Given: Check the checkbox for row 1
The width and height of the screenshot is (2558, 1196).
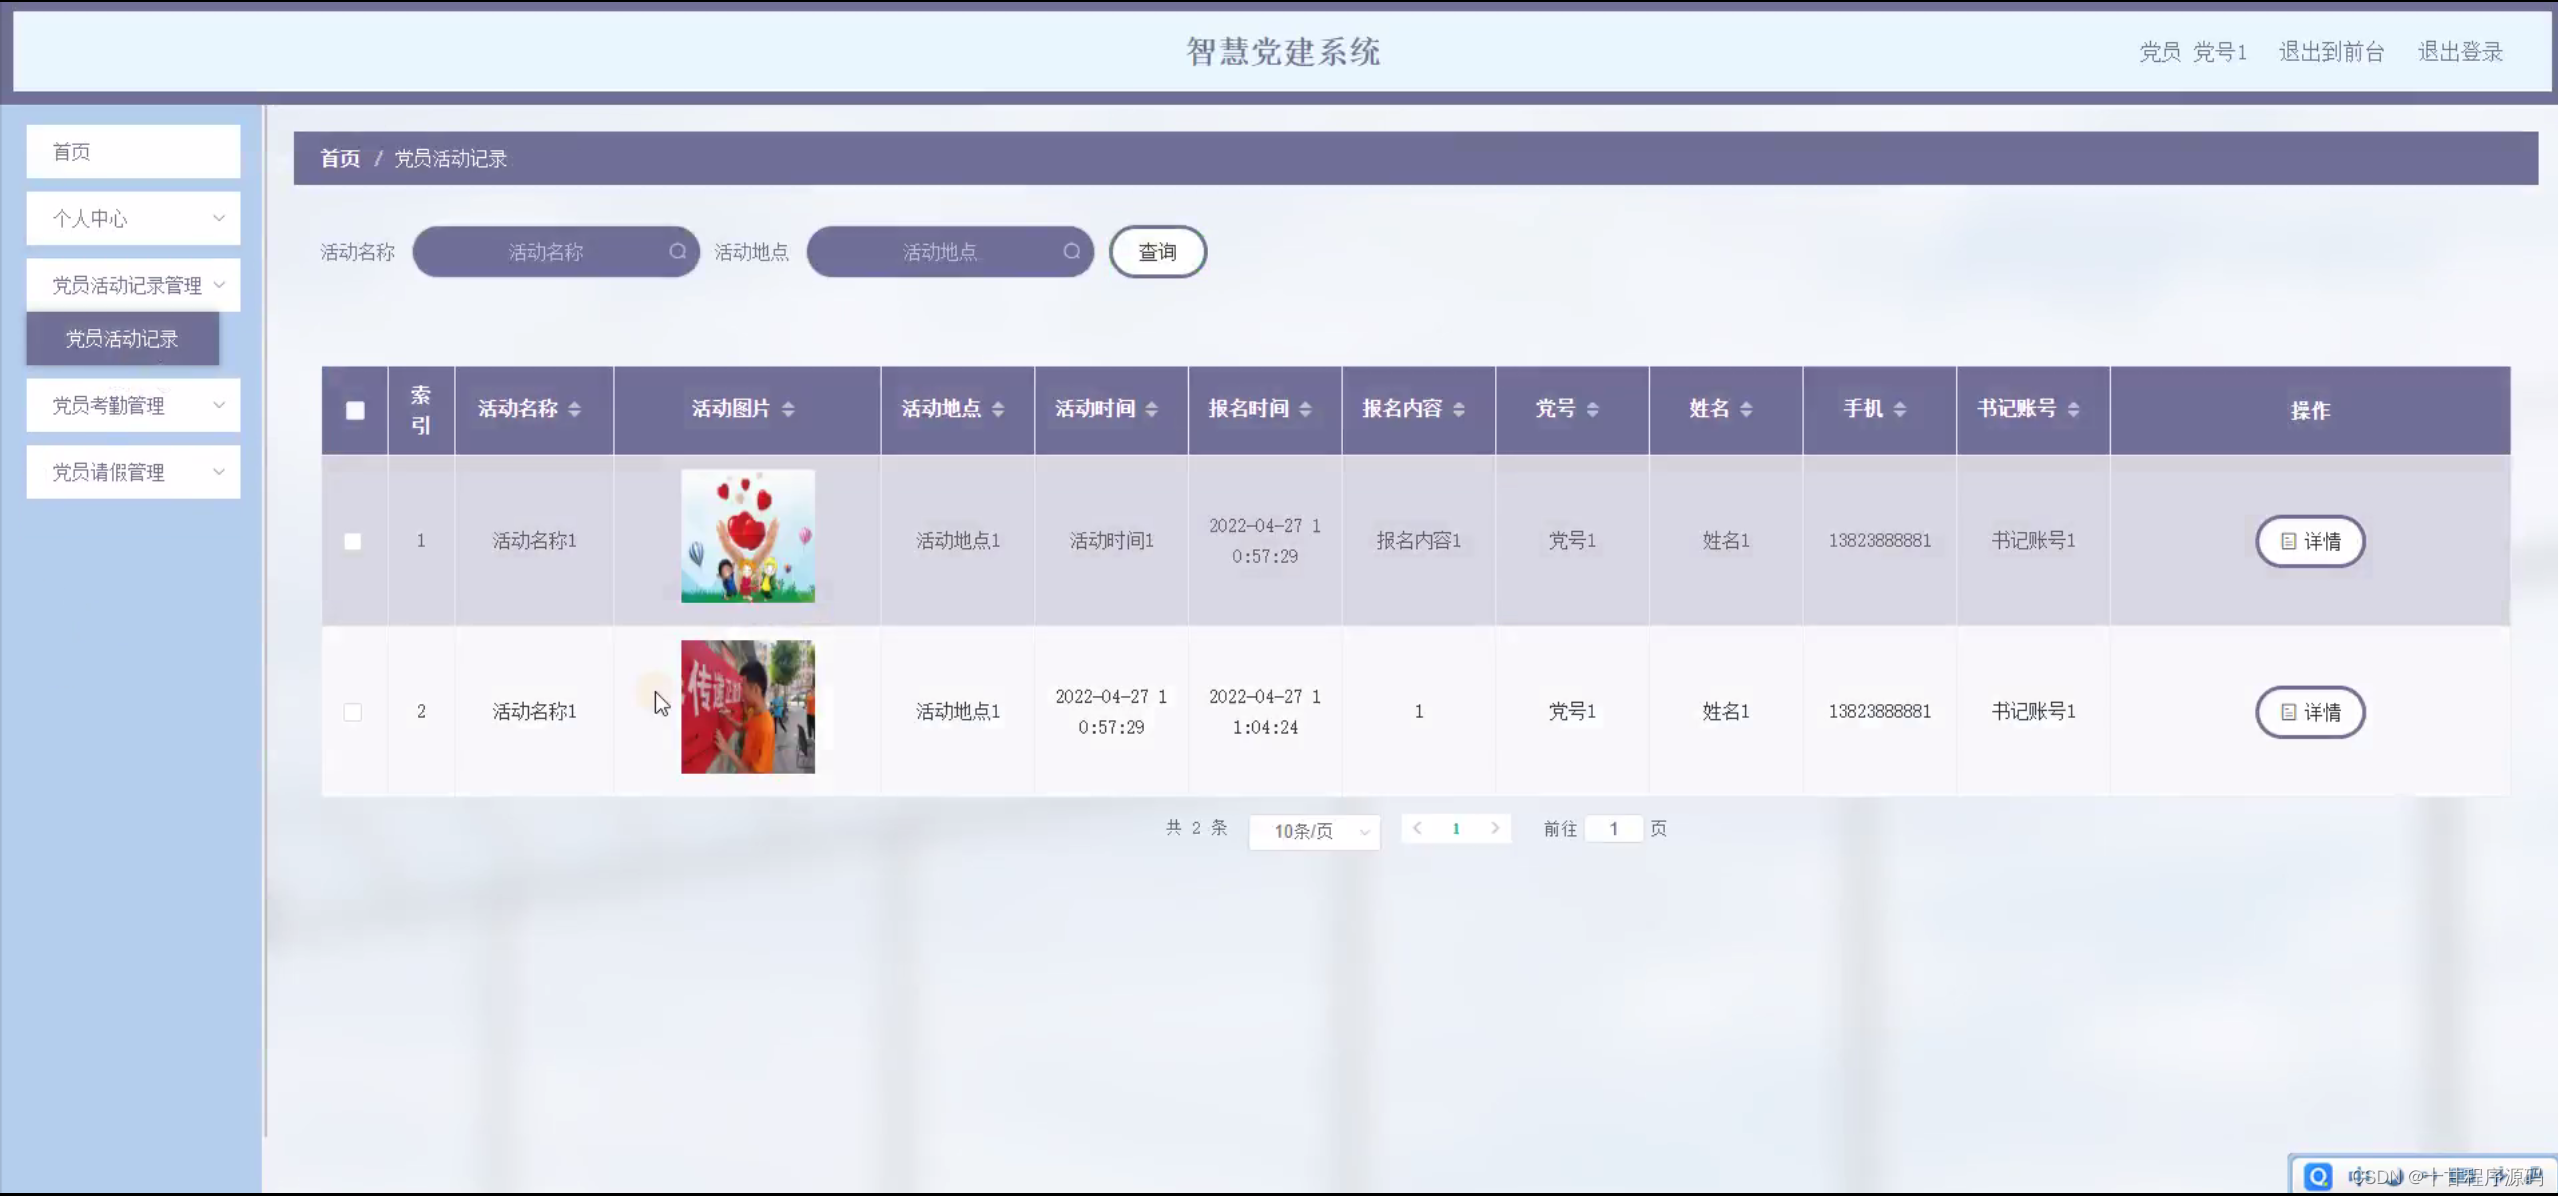Looking at the screenshot, I should pyautogui.click(x=353, y=541).
